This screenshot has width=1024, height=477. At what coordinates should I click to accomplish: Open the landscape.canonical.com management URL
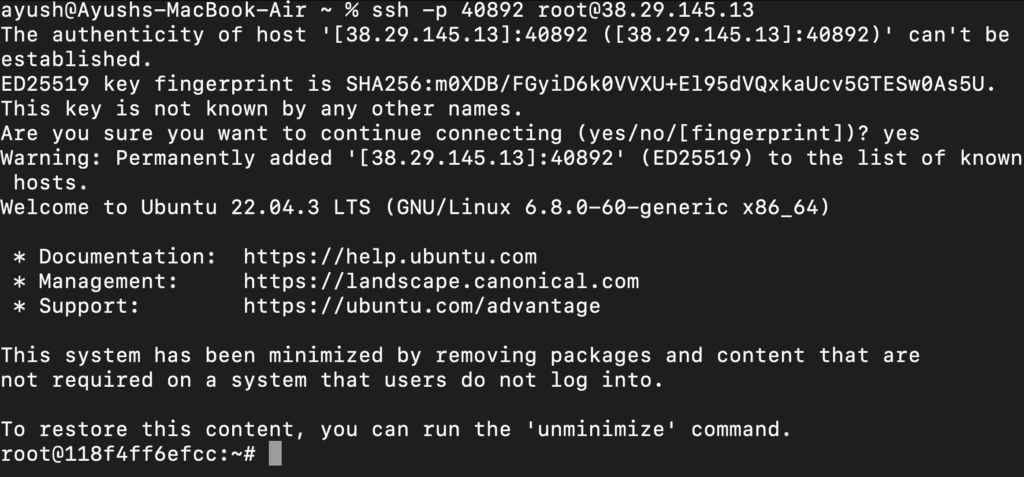(x=441, y=282)
